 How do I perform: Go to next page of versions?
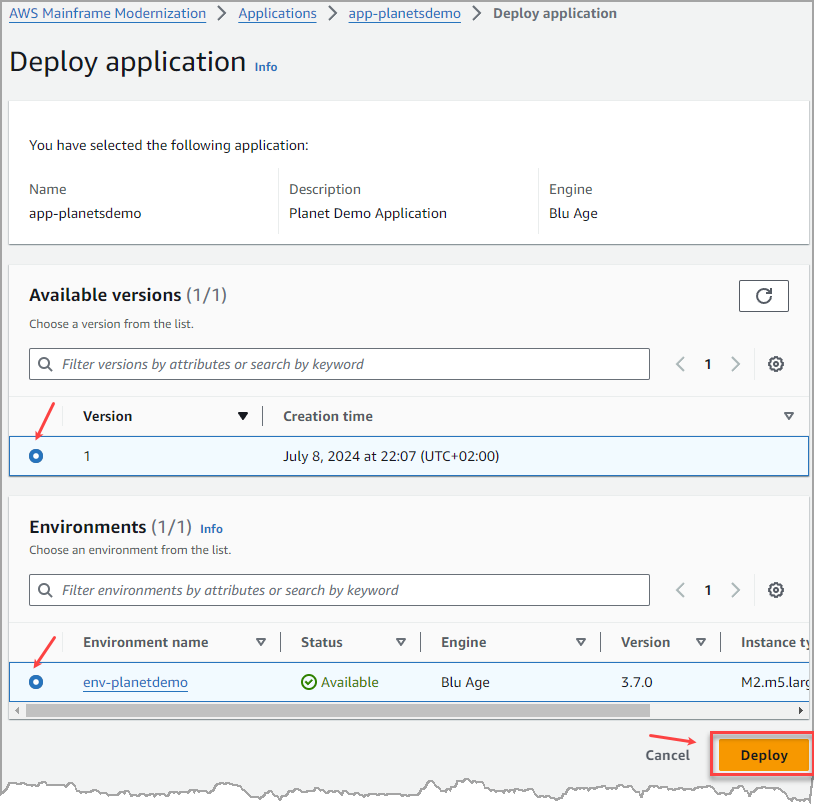736,364
